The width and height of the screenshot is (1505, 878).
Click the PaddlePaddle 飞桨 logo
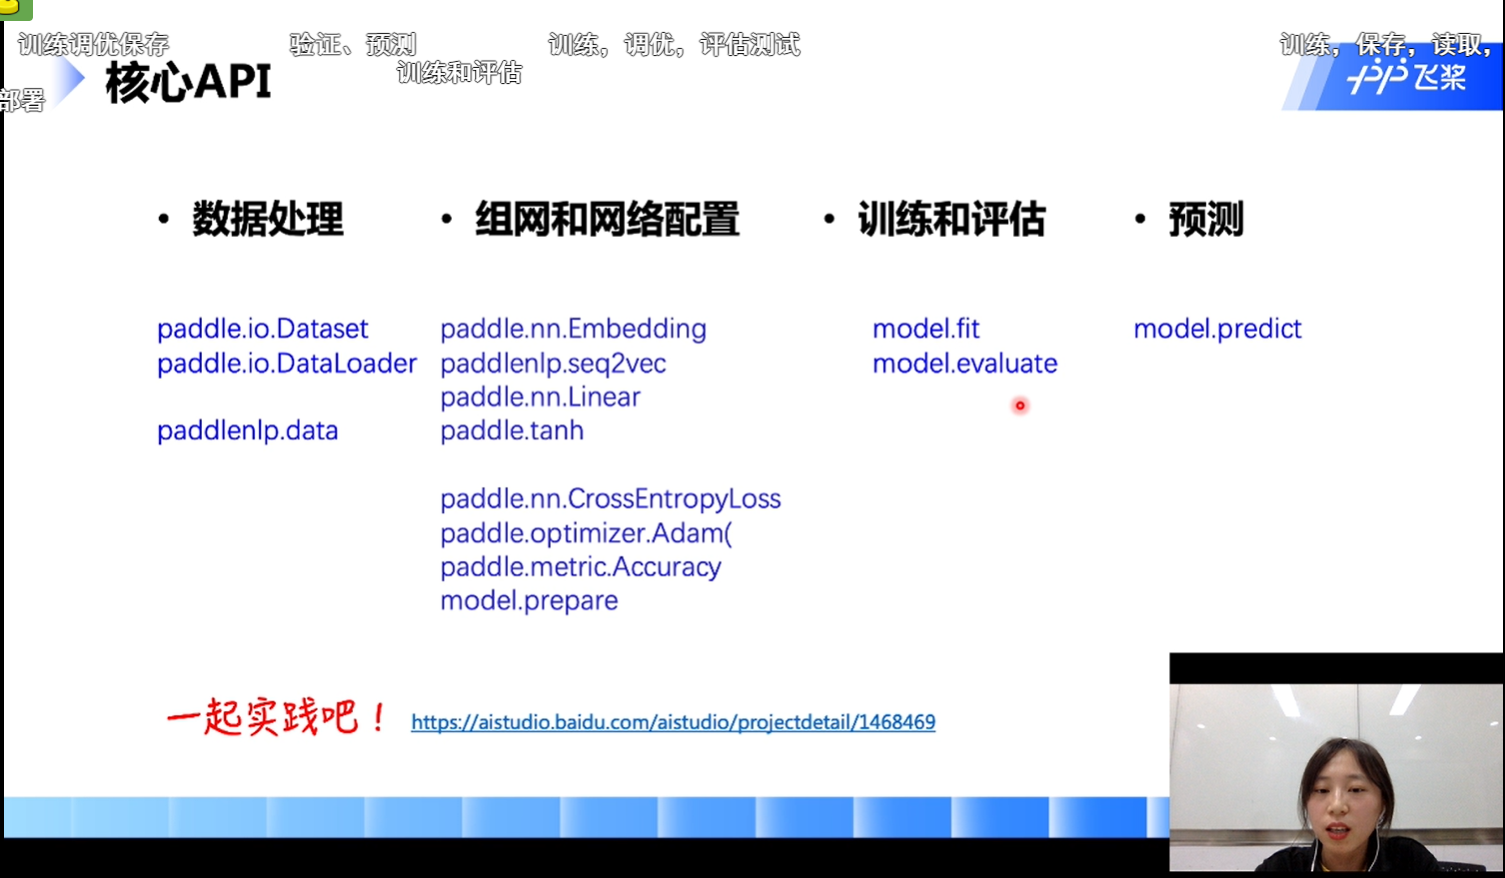pos(1406,78)
